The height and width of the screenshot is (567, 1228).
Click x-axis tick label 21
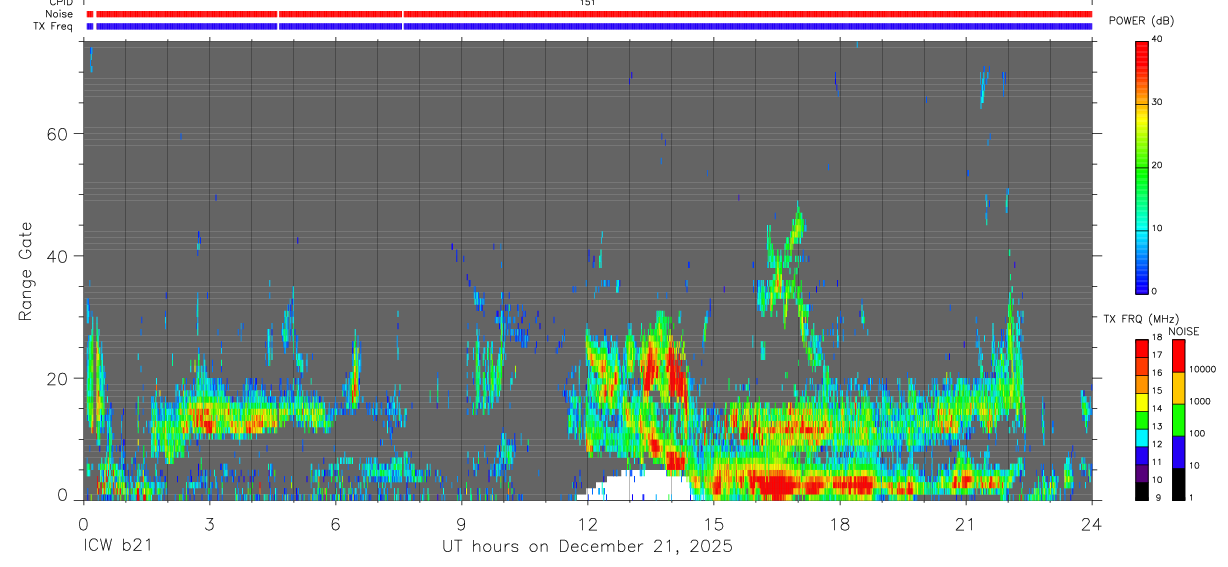(x=966, y=524)
